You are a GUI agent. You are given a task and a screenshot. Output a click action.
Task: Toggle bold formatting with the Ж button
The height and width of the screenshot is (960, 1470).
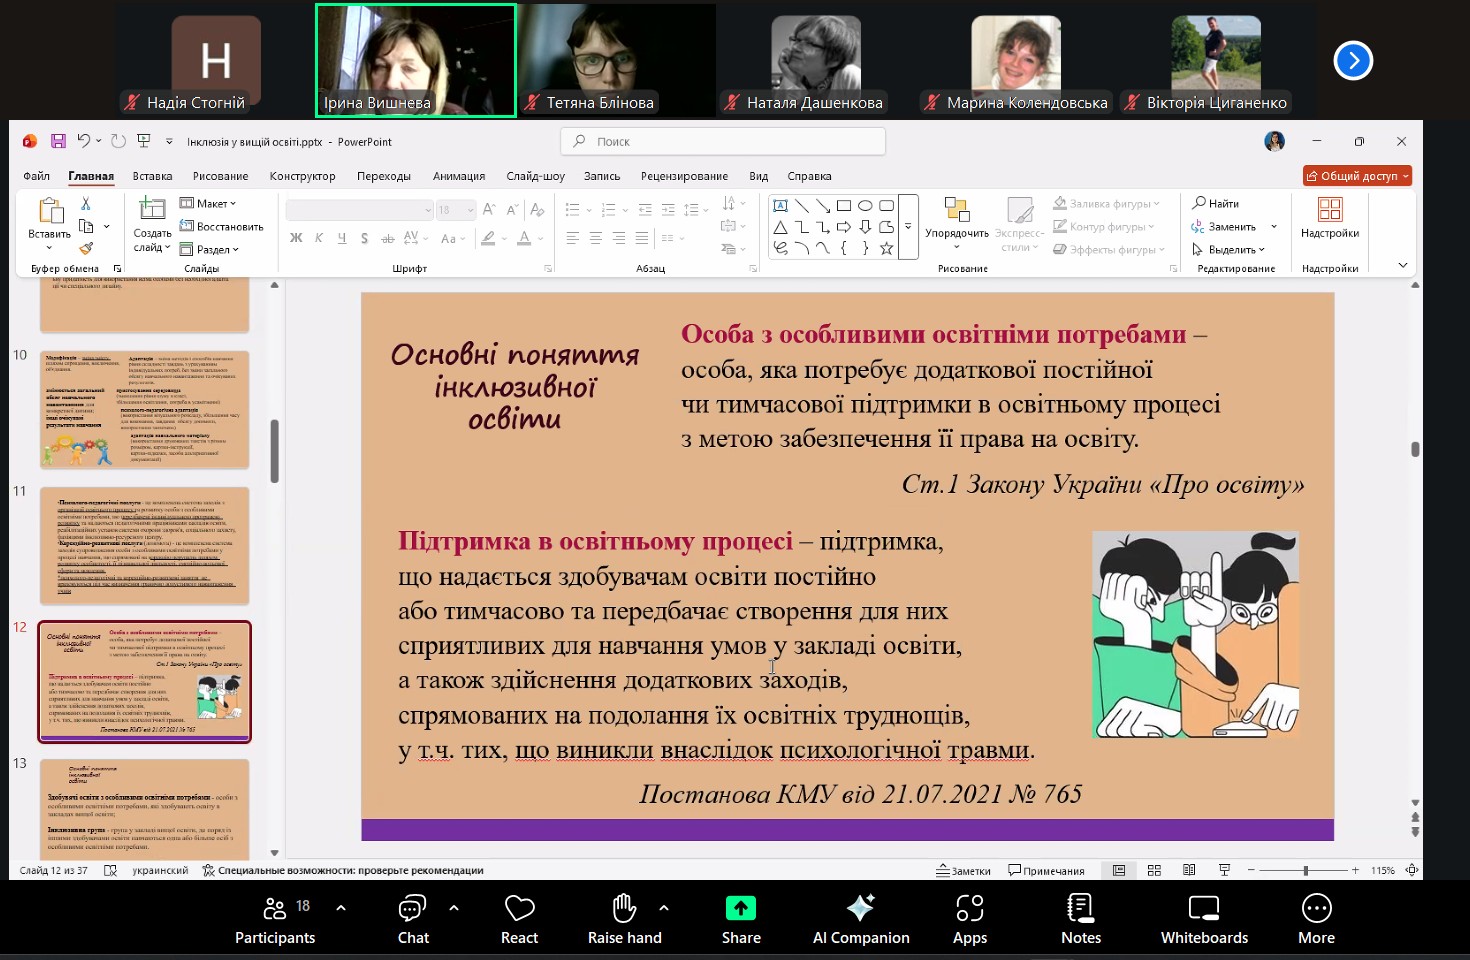click(x=296, y=239)
